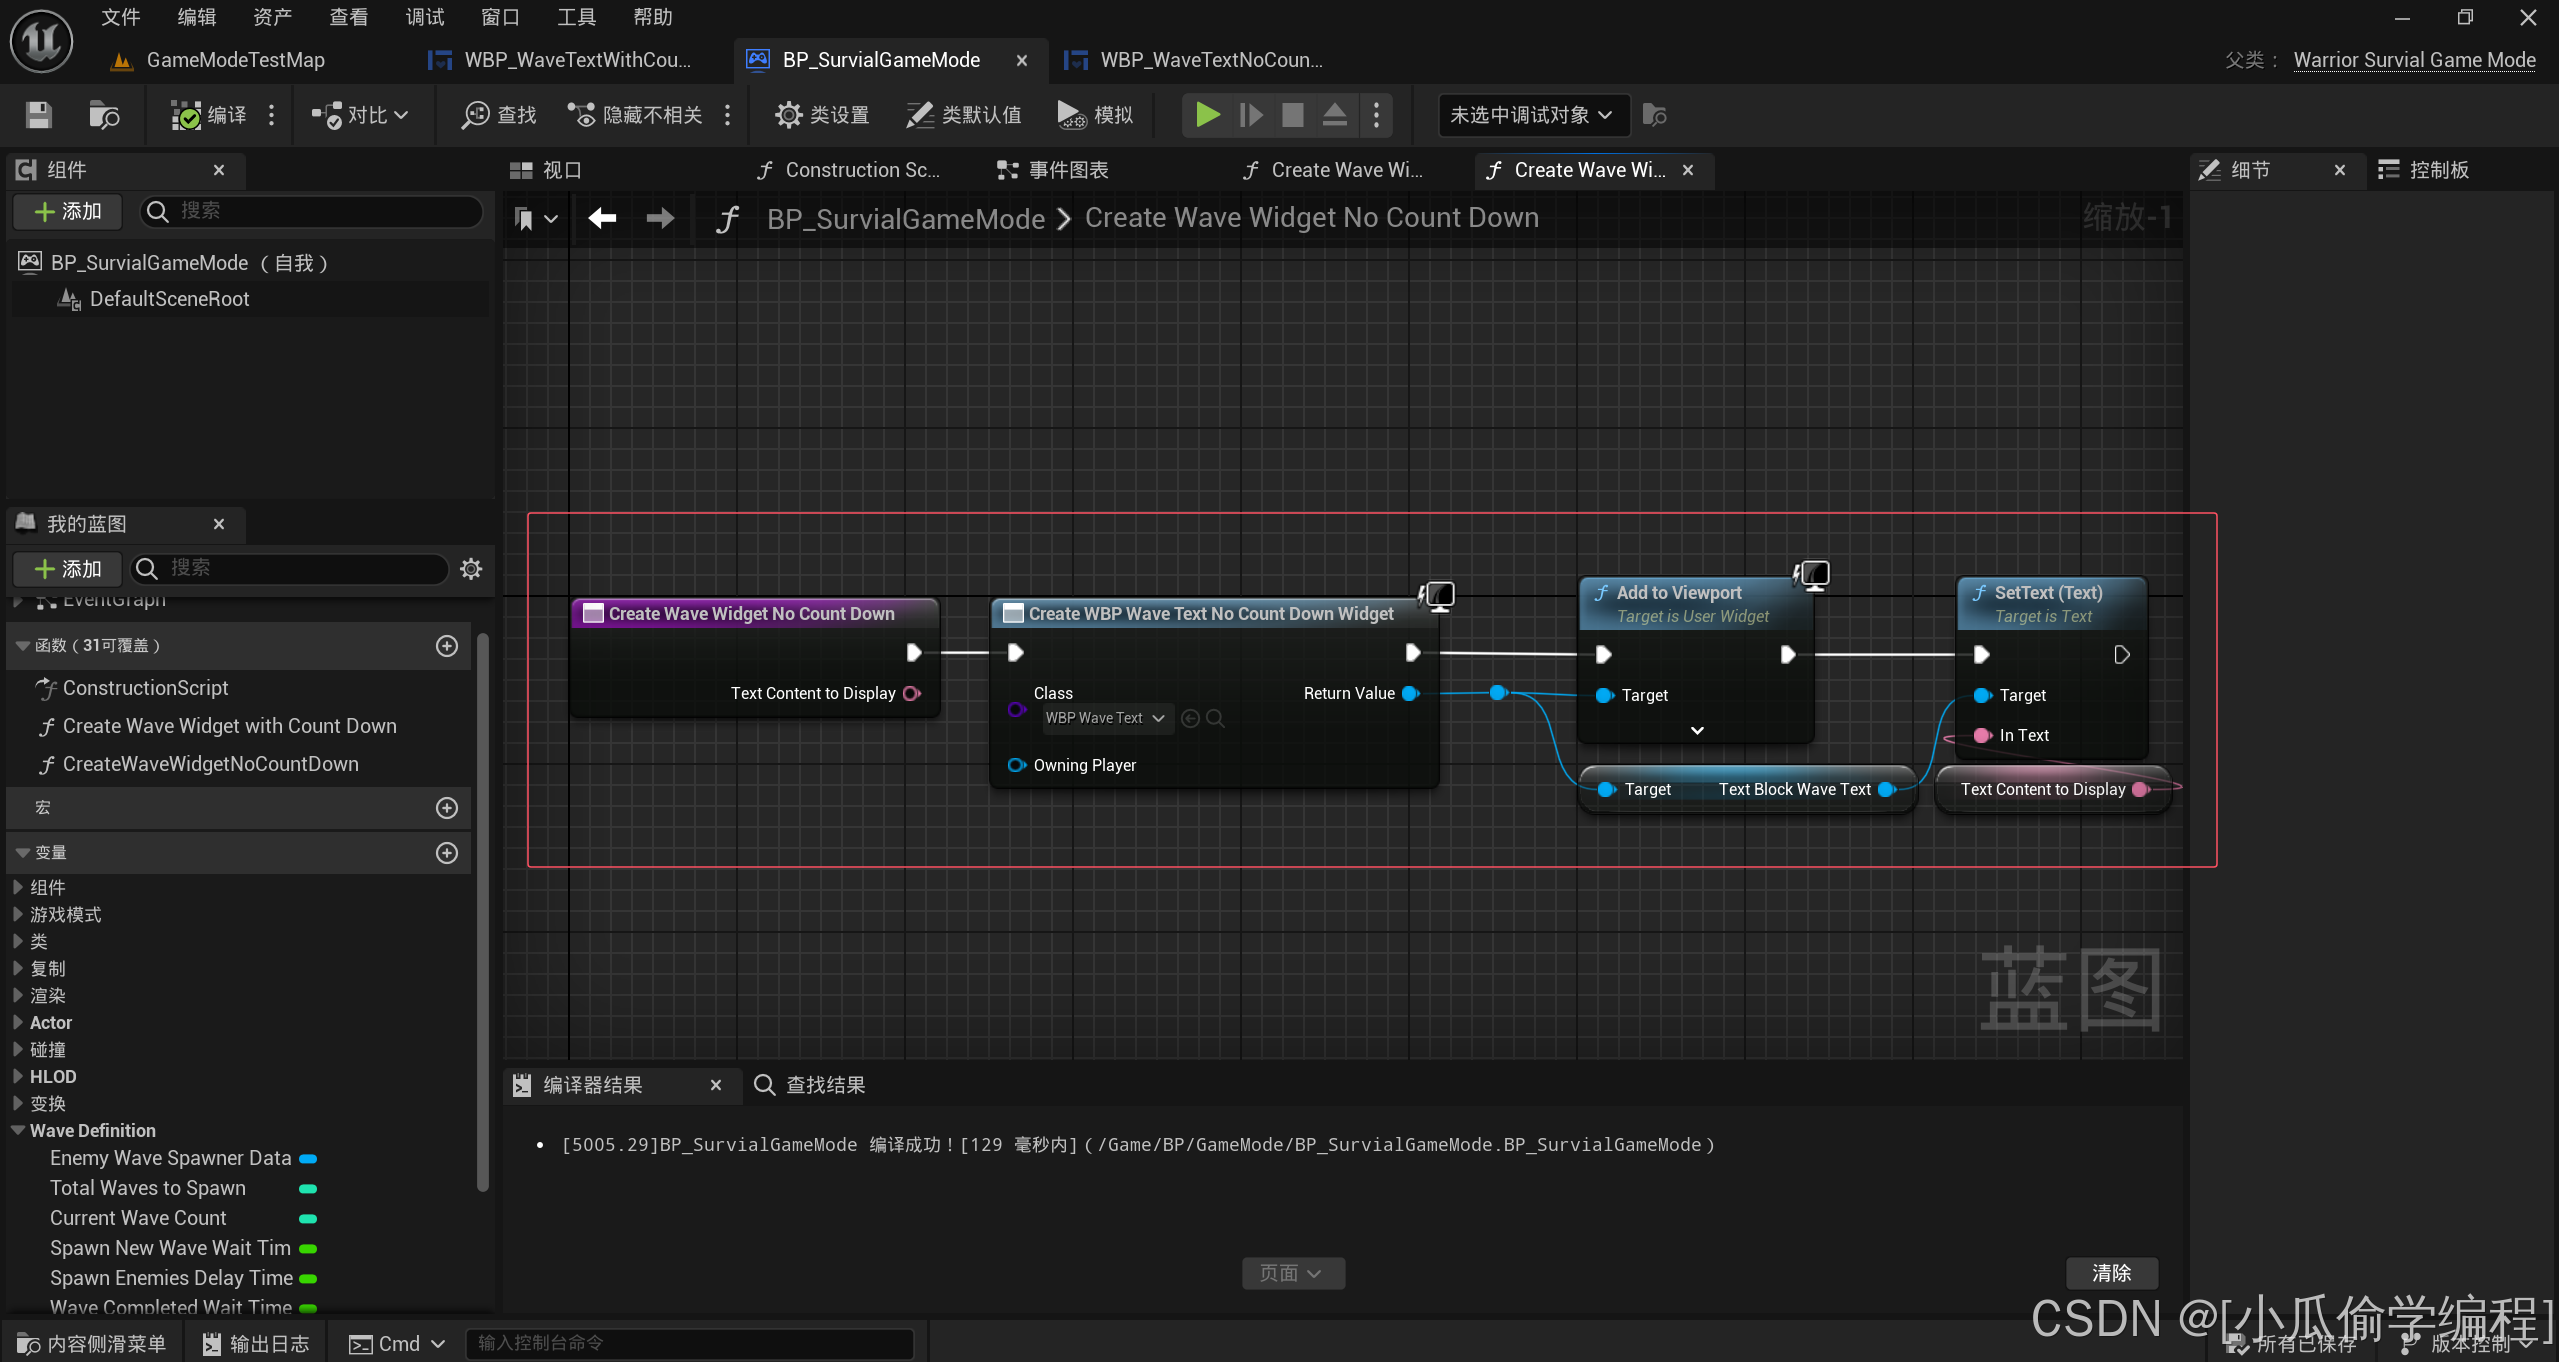This screenshot has height=1362, width=2559.
Task: Click the Save blueprint disk icon
Action: coord(38,115)
